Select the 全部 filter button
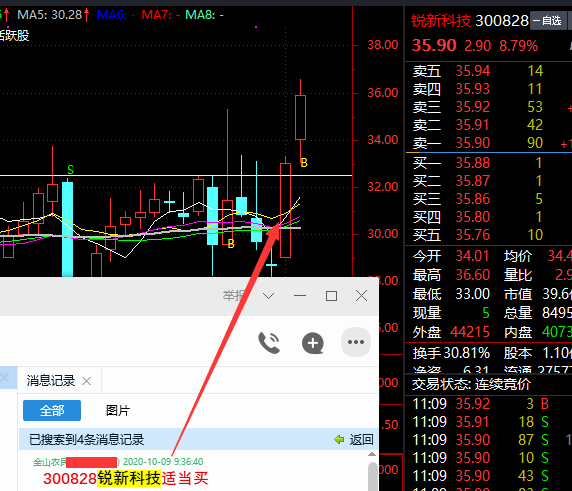The width and height of the screenshot is (572, 491). pos(52,410)
